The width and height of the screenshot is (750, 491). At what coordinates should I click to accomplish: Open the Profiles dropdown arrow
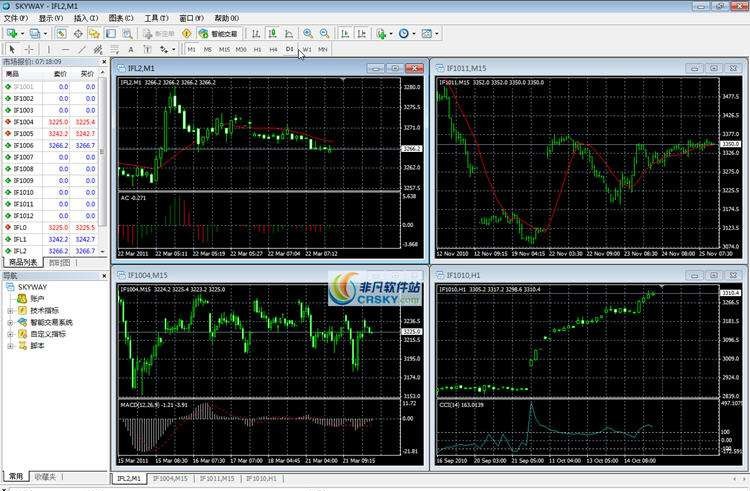(45, 33)
